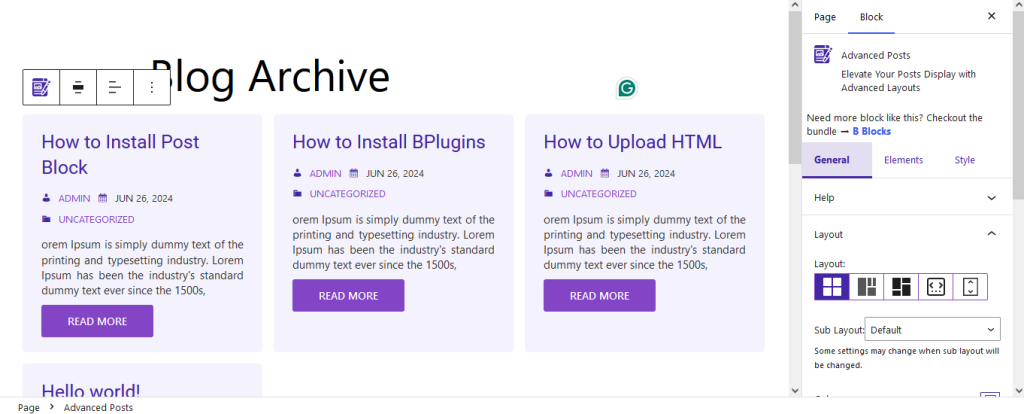This screenshot has width=1024, height=414.
Task: Click the sidebar scrollbar up arrow
Action: (x=1018, y=5)
